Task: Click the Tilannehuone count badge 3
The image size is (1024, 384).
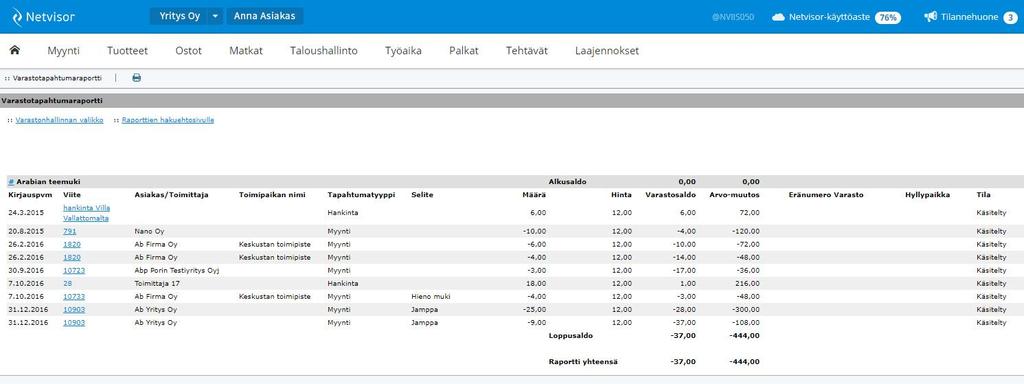Action: point(1010,18)
